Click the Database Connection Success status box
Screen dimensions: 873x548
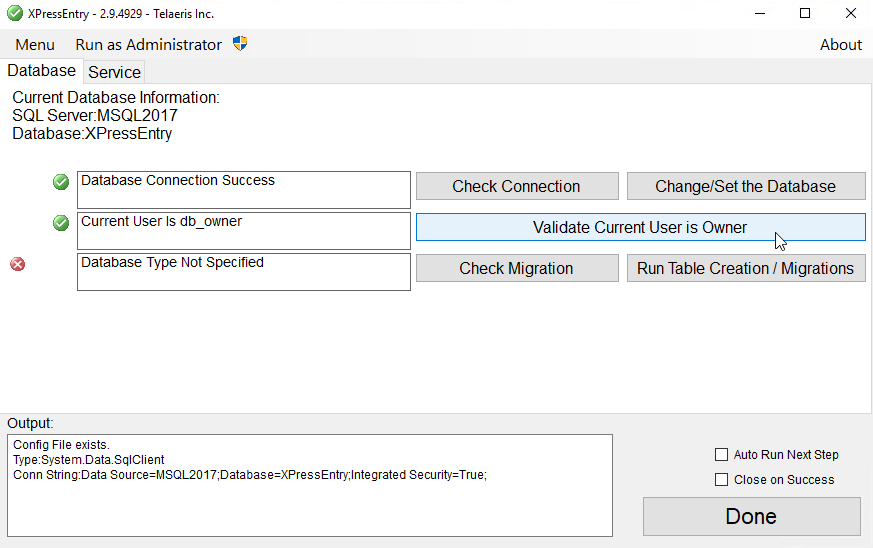[x=244, y=190]
